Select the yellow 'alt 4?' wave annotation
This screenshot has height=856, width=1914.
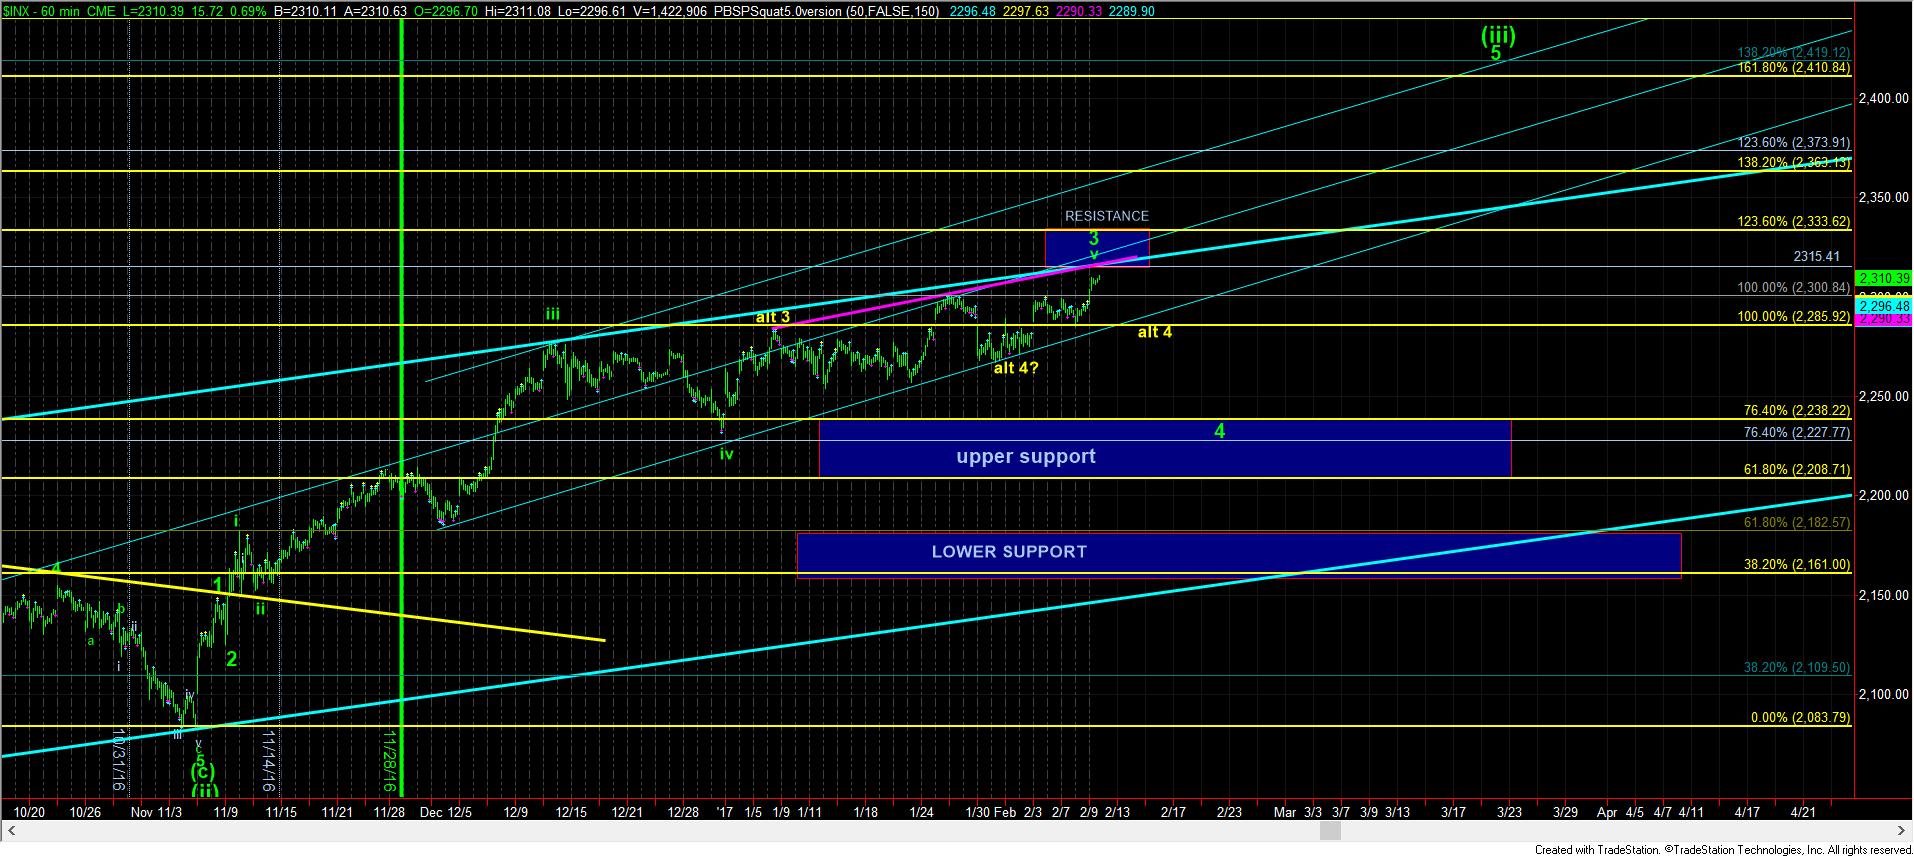(1015, 368)
